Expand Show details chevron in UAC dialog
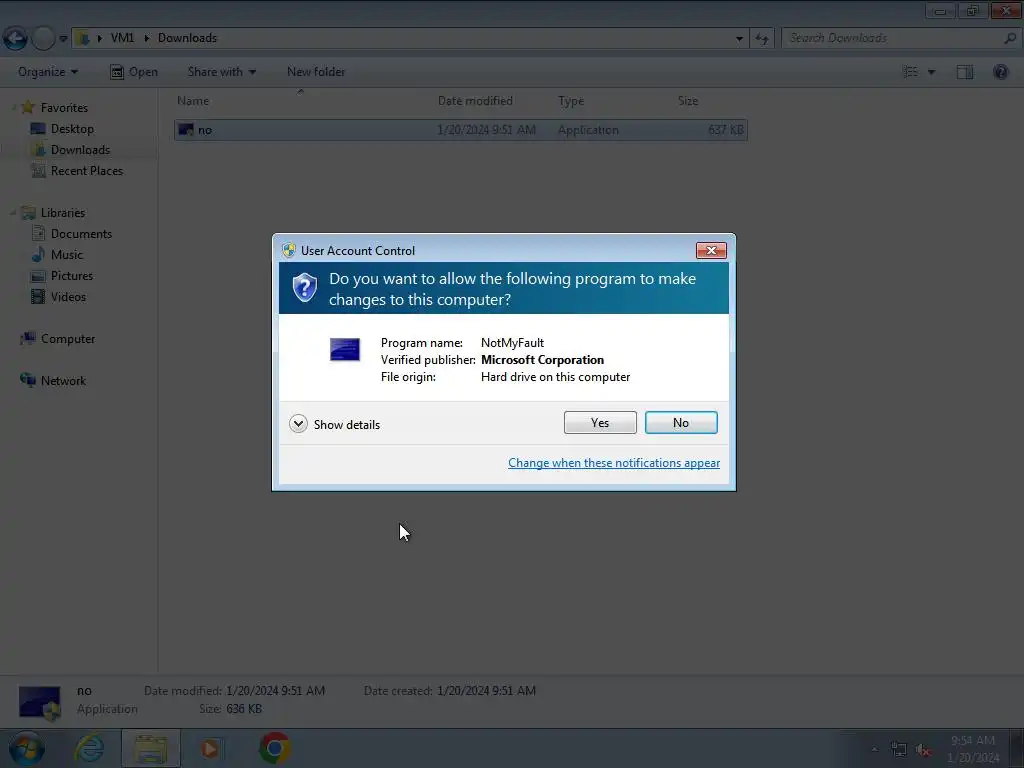1024x768 pixels. (298, 424)
